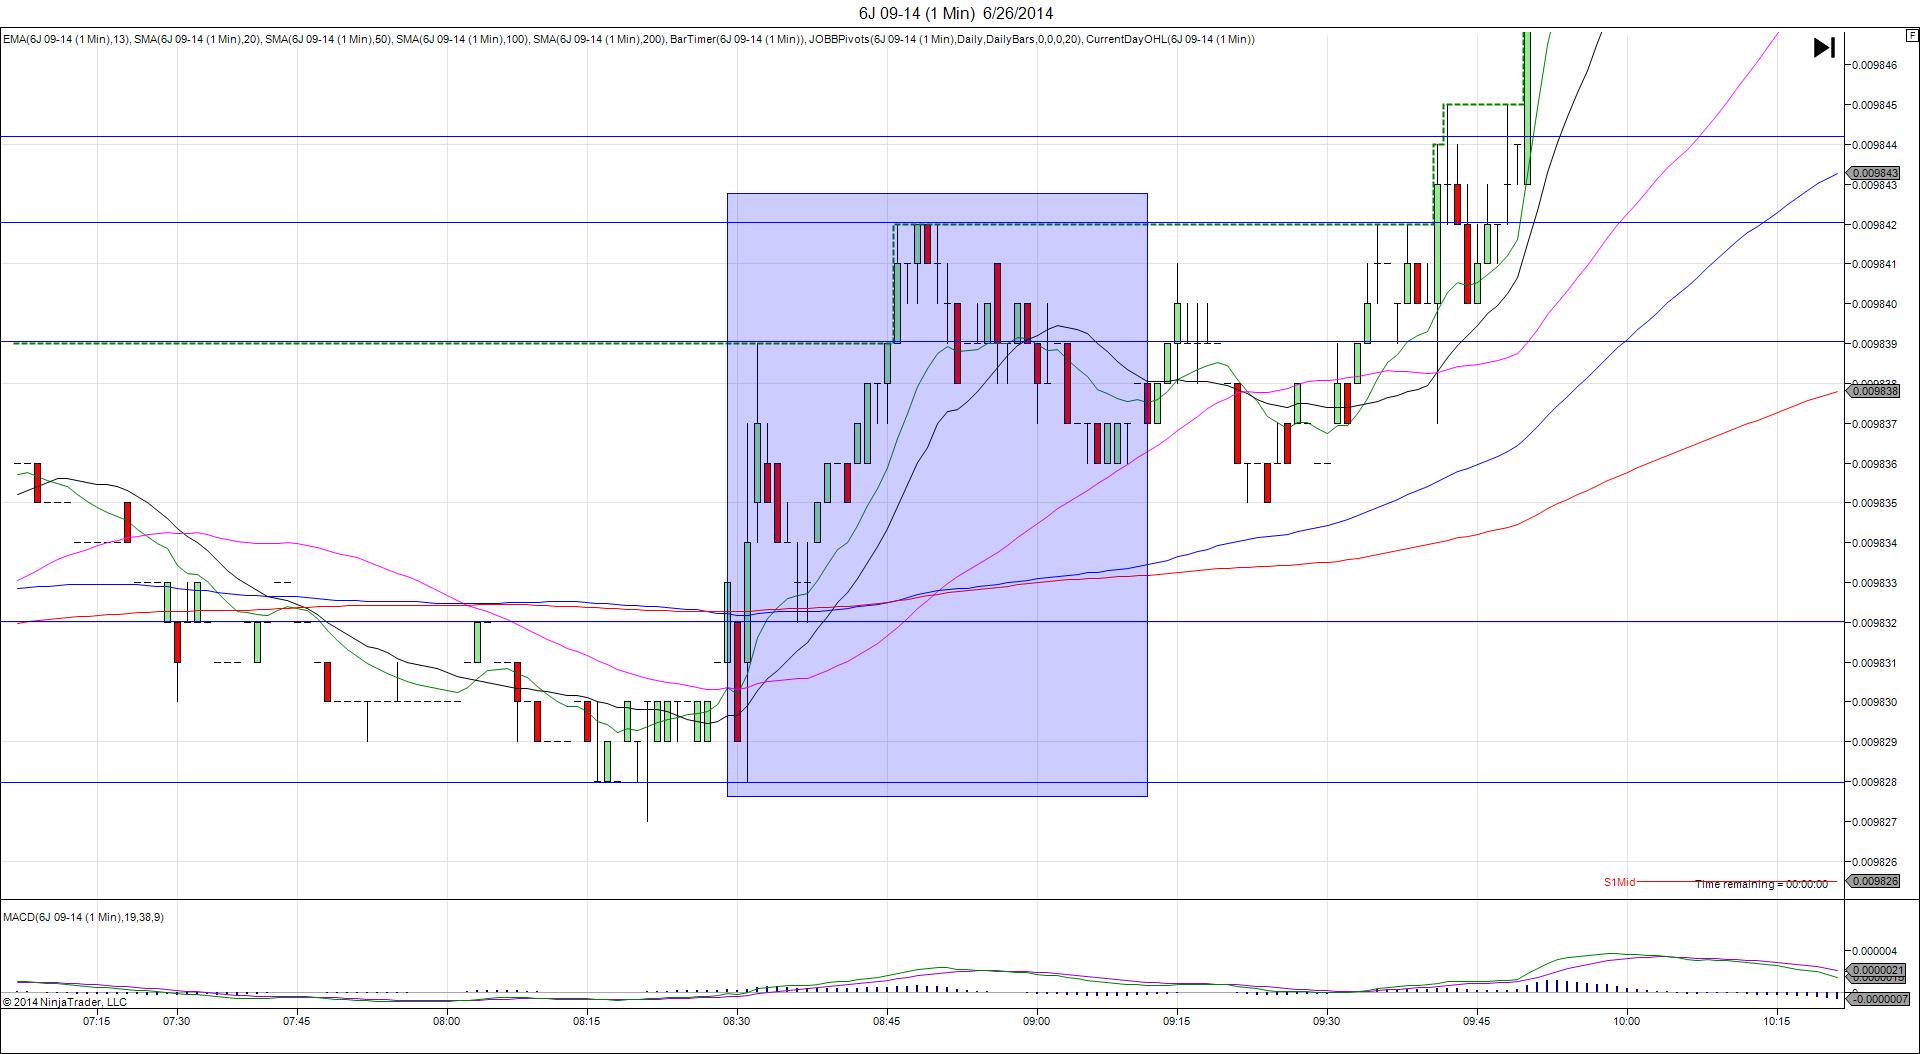Click the skip-to-latest-bar arrow icon
The width and height of the screenshot is (1920, 1054).
(1823, 48)
